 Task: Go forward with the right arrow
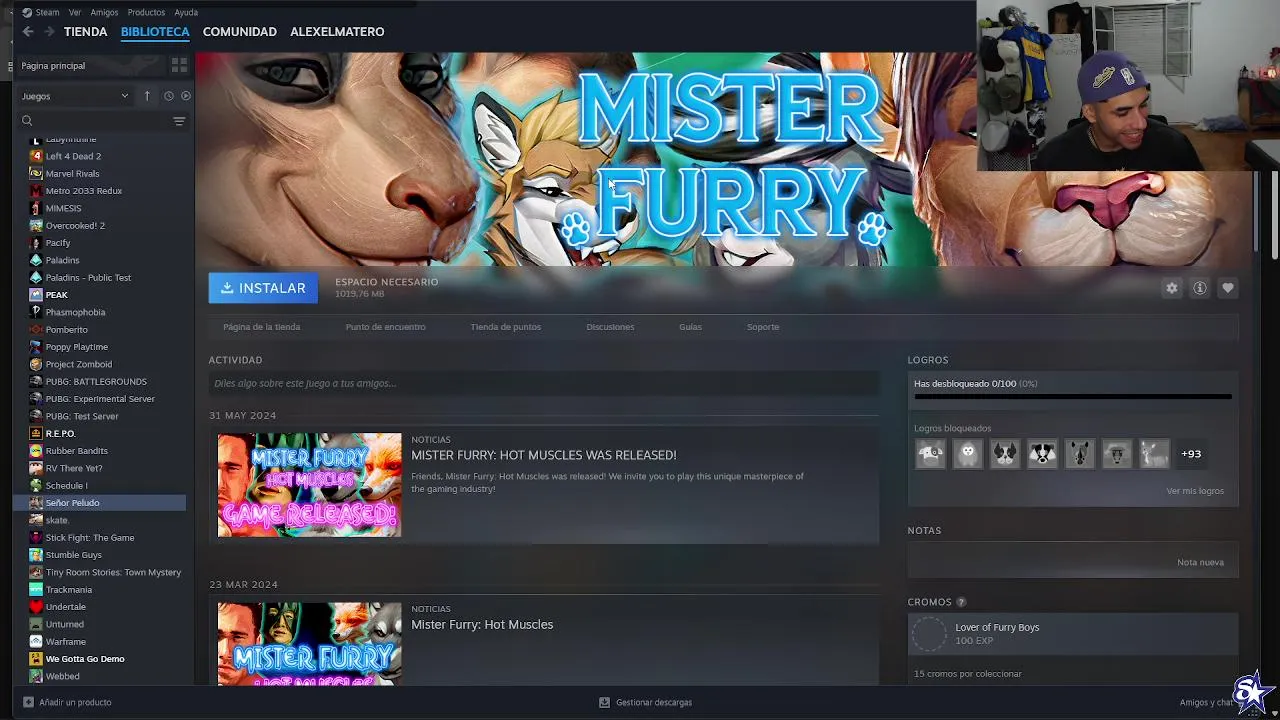click(x=49, y=32)
